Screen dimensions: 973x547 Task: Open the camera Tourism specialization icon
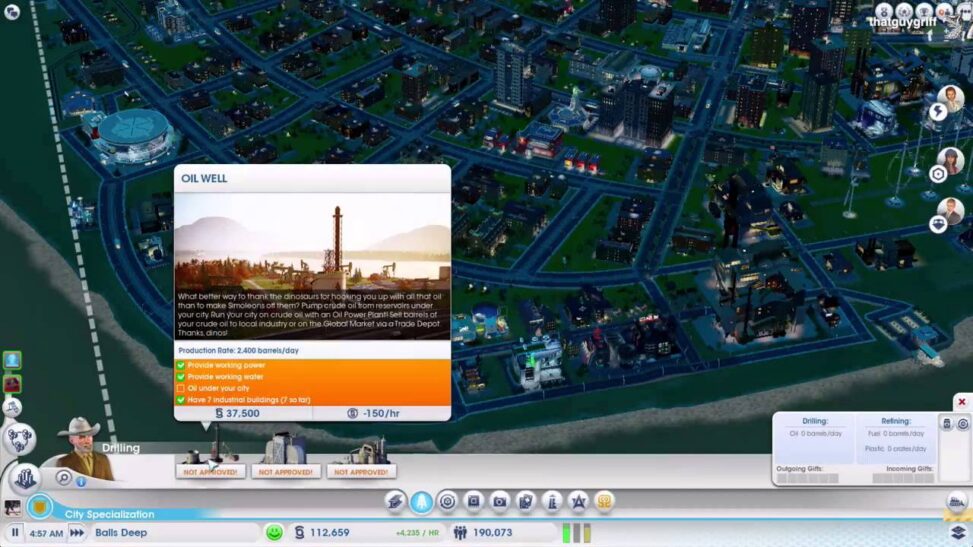(500, 501)
